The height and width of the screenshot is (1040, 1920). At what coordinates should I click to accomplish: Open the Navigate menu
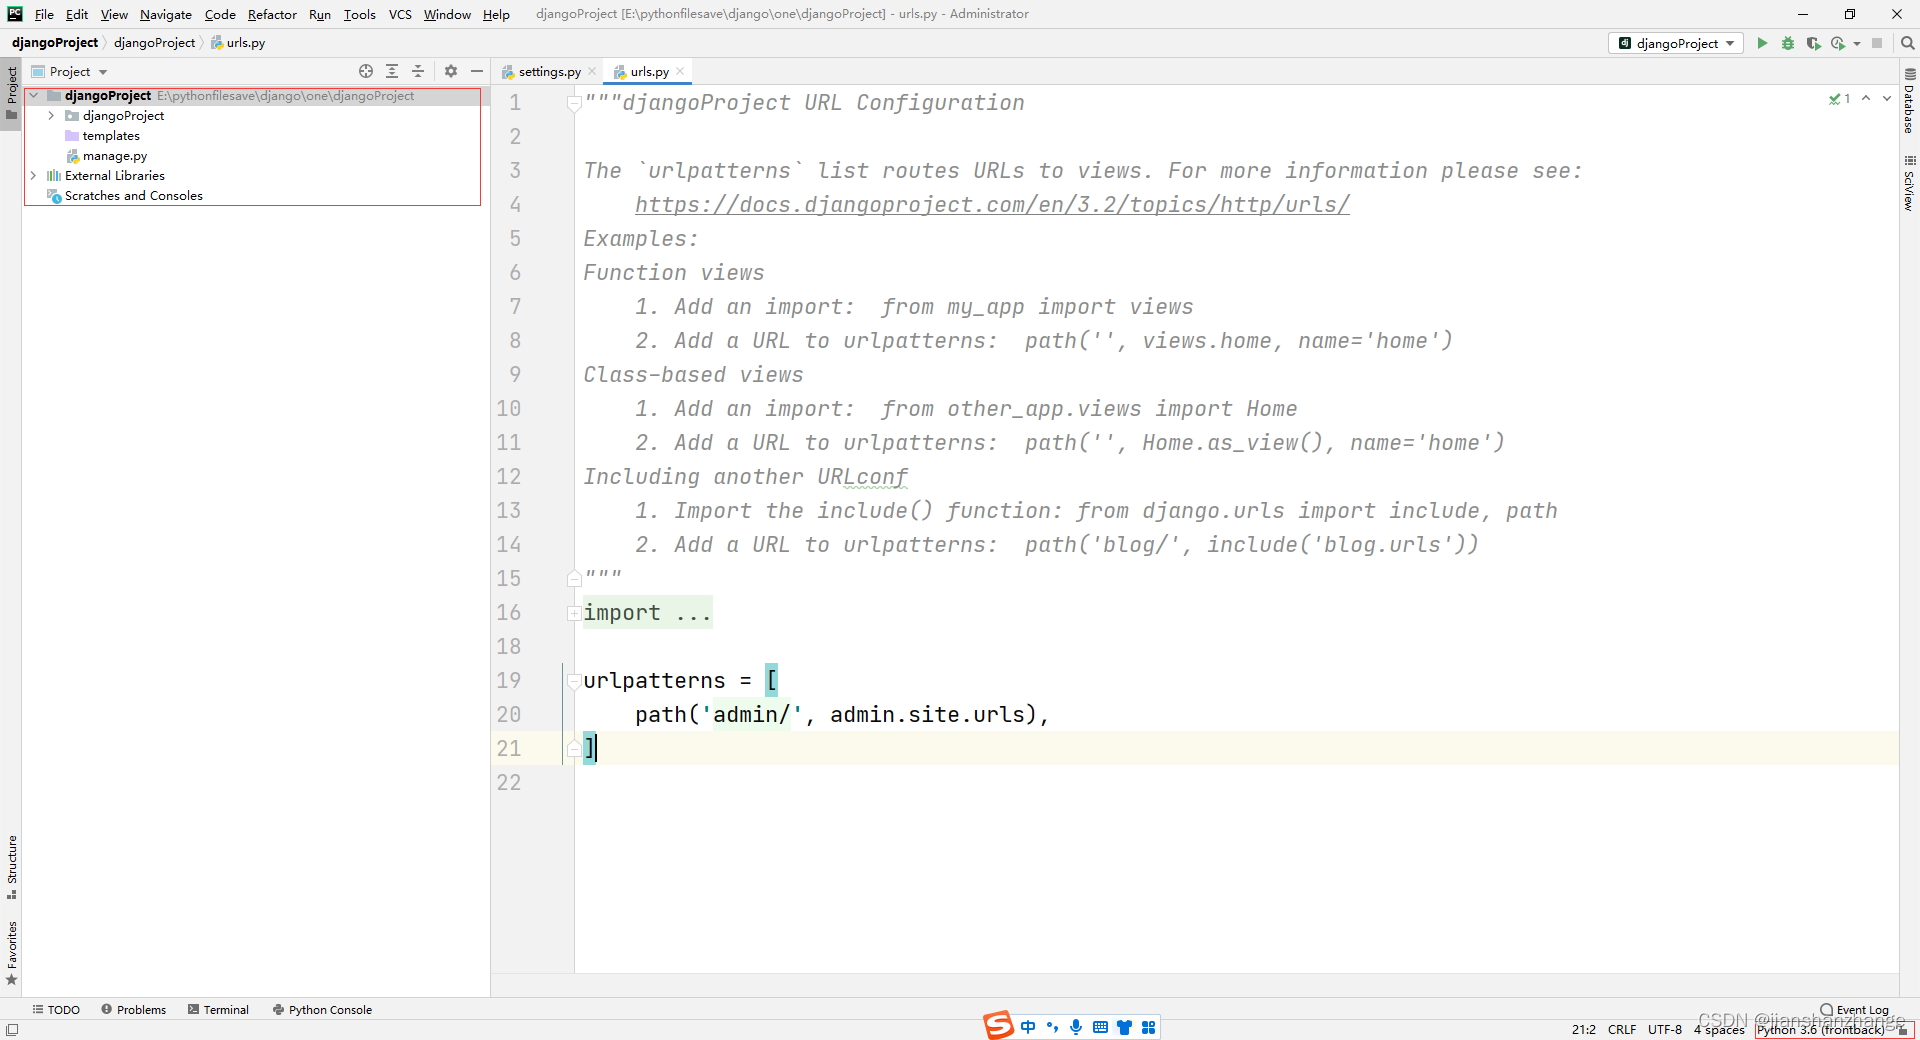pyautogui.click(x=166, y=14)
